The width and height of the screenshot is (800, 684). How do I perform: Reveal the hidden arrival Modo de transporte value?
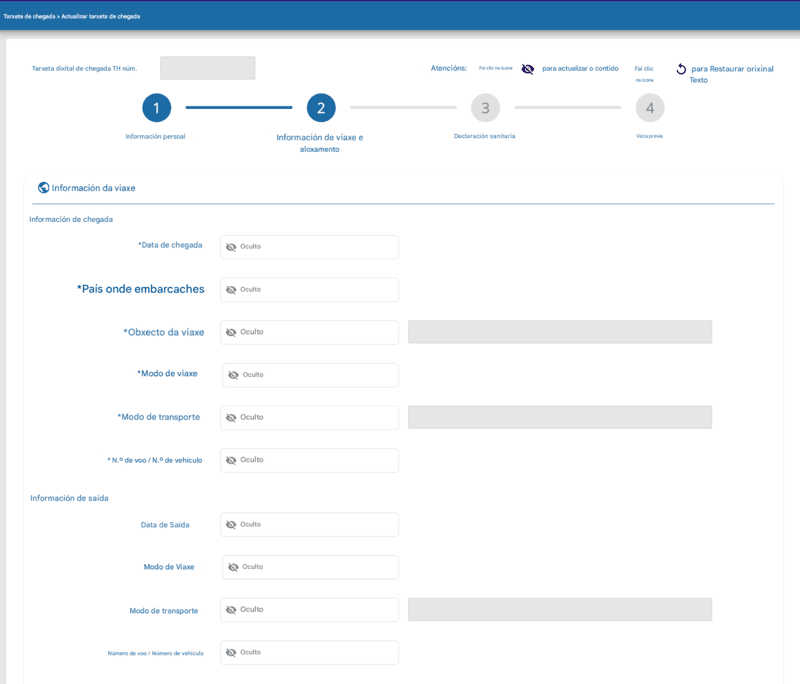coord(231,418)
